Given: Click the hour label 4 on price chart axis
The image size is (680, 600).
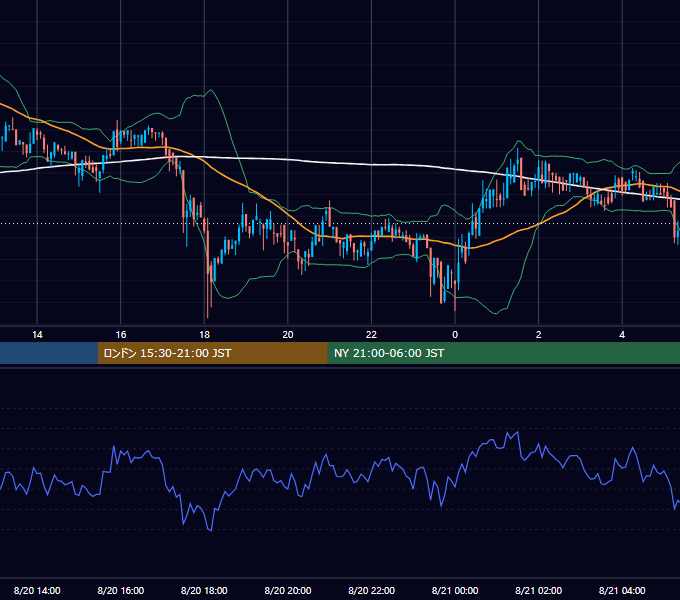Looking at the screenshot, I should click(x=622, y=335).
